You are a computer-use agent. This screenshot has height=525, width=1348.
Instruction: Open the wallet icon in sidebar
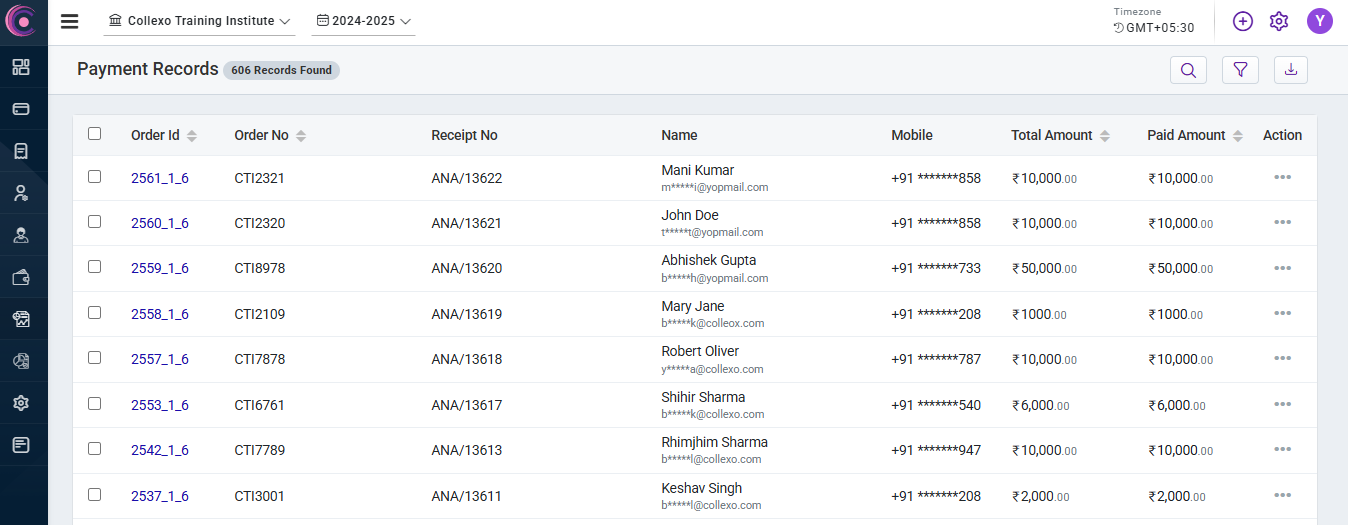(x=21, y=278)
